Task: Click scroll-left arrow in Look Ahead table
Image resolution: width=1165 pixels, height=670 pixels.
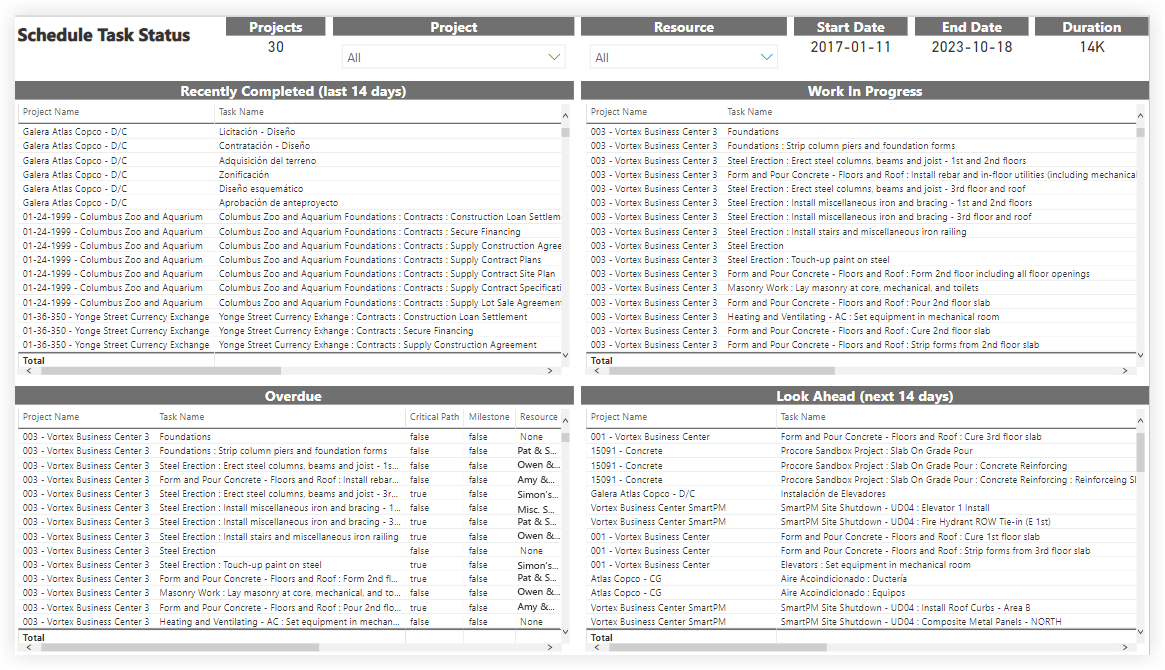Action: [x=597, y=647]
